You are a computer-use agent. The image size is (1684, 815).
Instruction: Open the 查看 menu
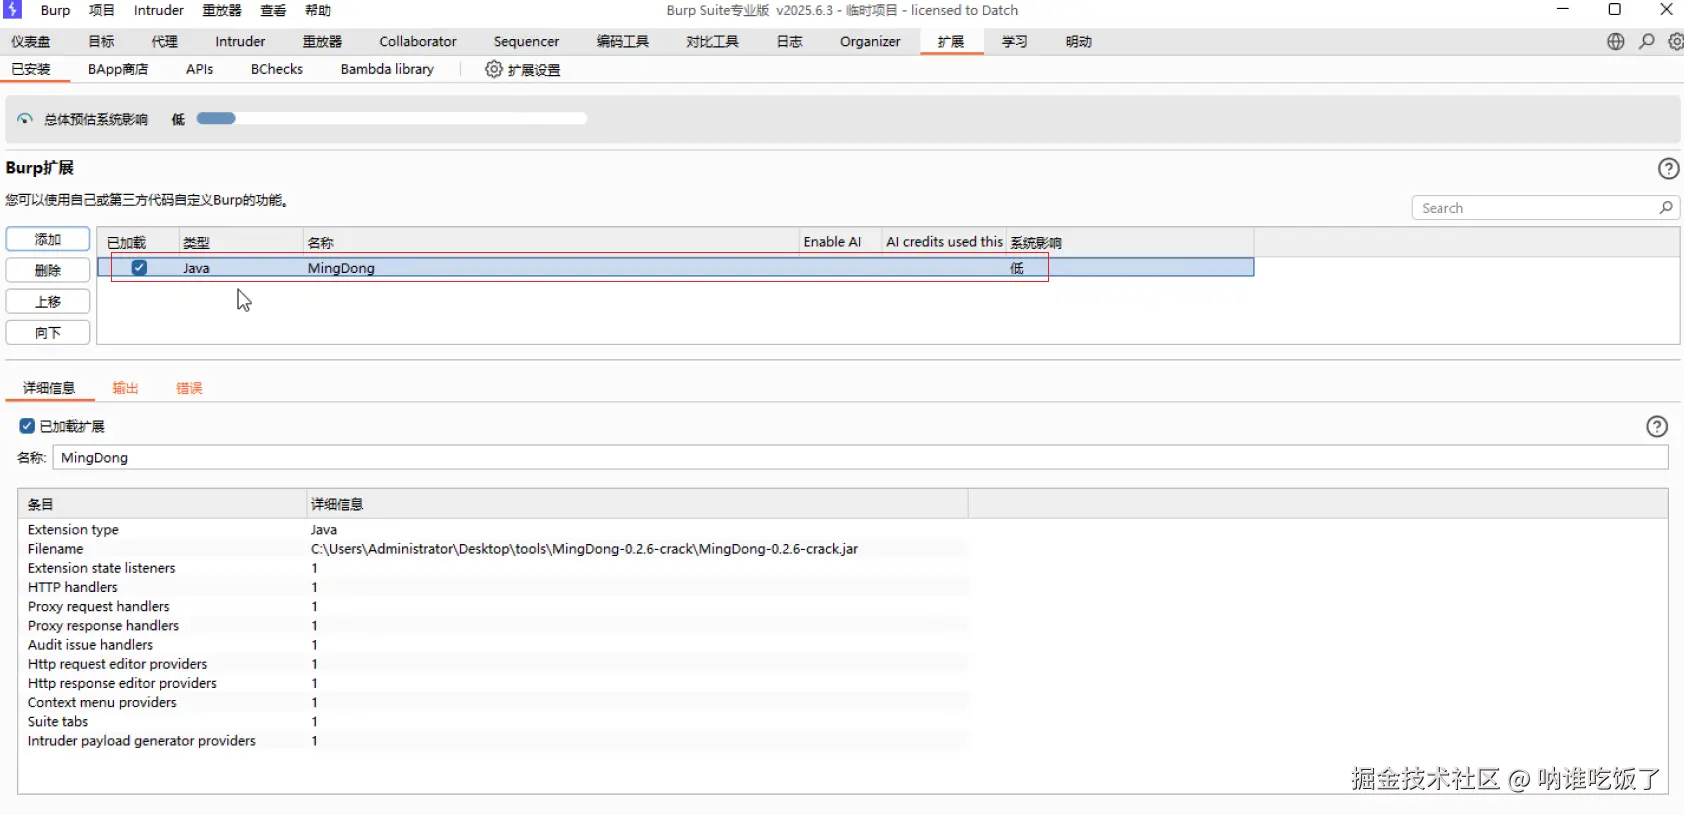pos(273,10)
